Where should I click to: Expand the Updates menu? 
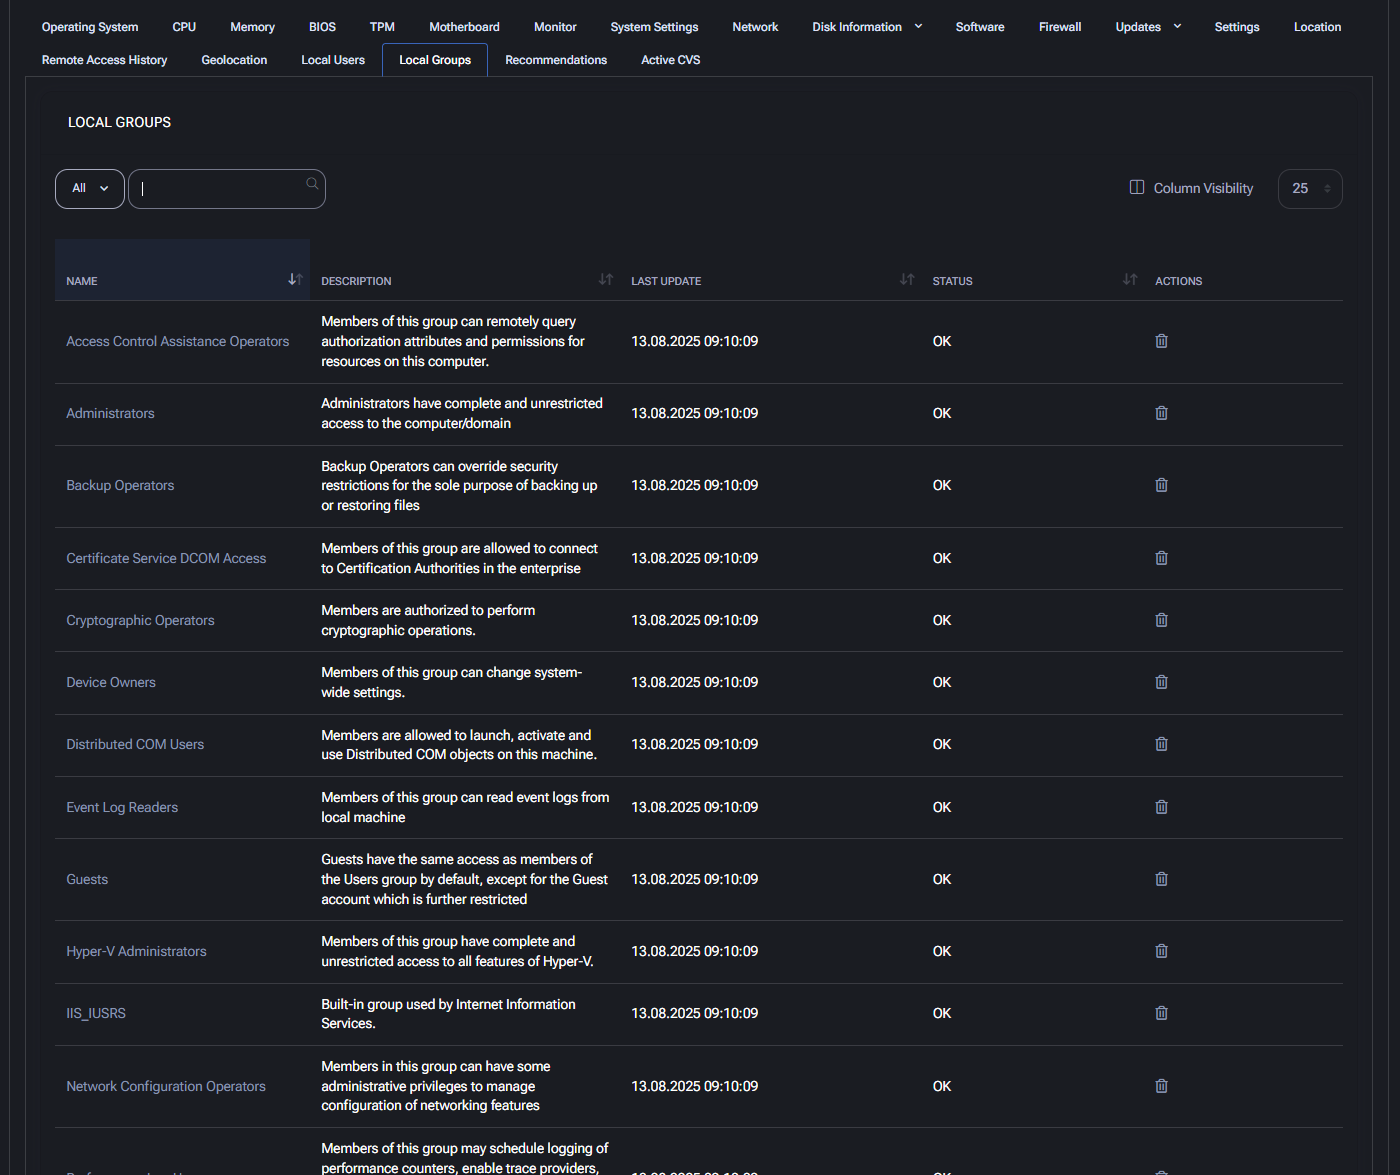1148,27
